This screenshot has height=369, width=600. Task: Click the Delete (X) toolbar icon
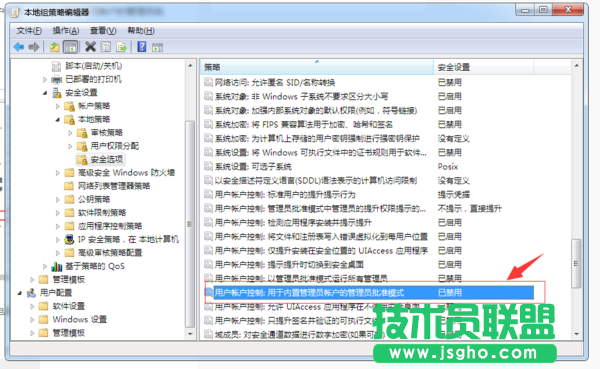coord(90,47)
